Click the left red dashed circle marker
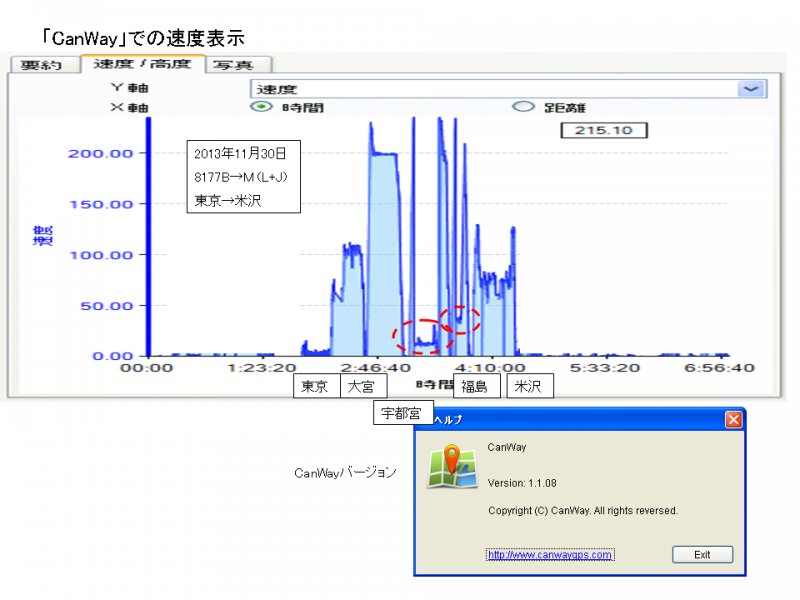The height and width of the screenshot is (600, 800). point(419,337)
